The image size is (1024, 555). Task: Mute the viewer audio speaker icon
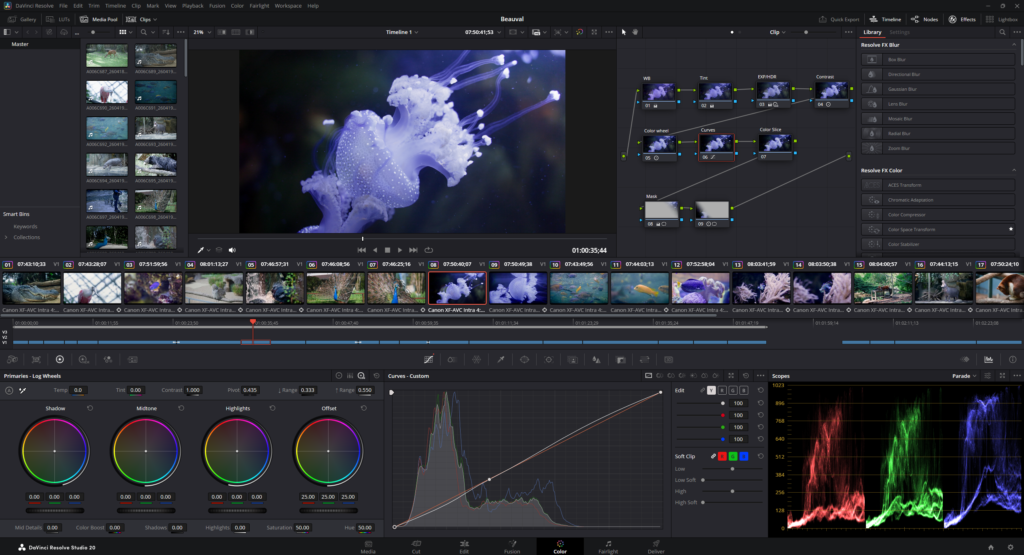coord(232,250)
